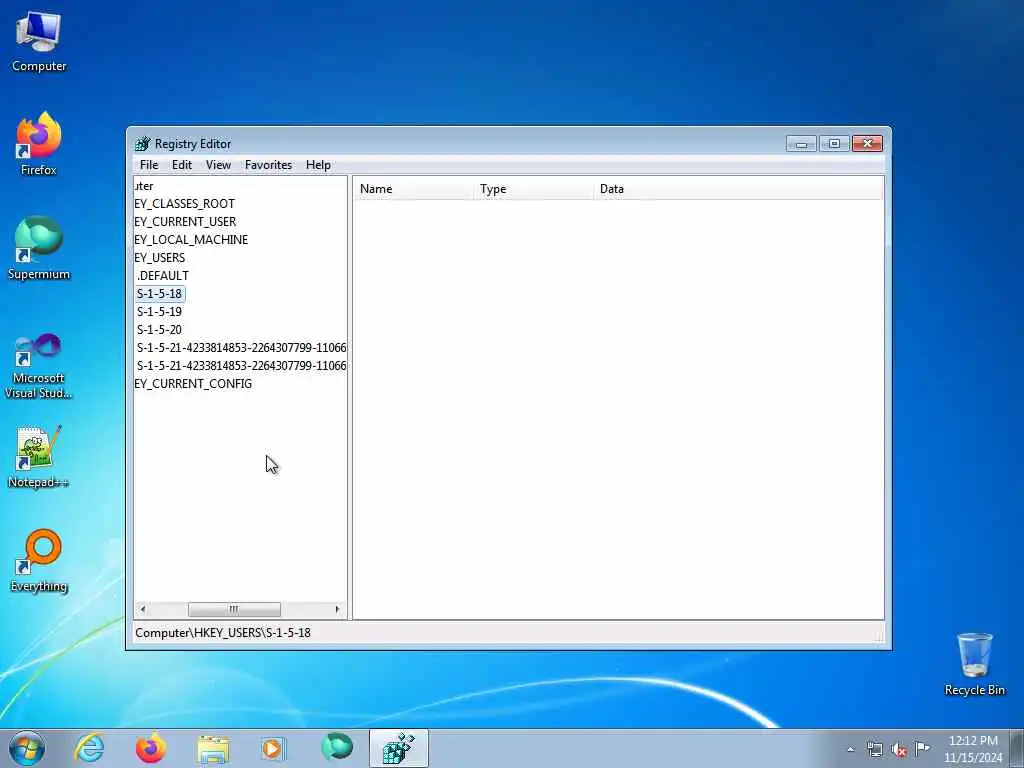Click the muted volume tray icon
The height and width of the screenshot is (768, 1024).
(x=899, y=749)
